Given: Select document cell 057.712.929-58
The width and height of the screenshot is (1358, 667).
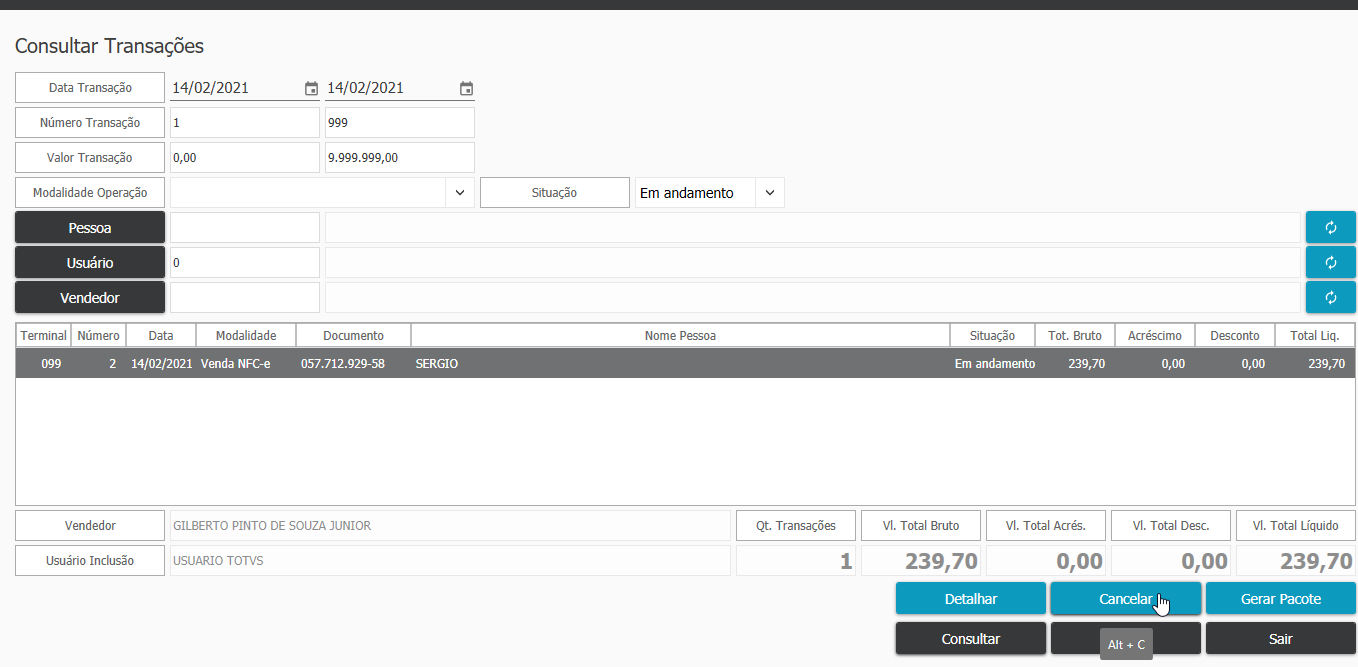Looking at the screenshot, I should pos(353,364).
